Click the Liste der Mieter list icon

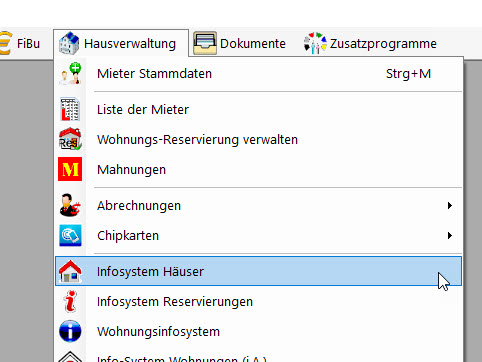coord(70,109)
